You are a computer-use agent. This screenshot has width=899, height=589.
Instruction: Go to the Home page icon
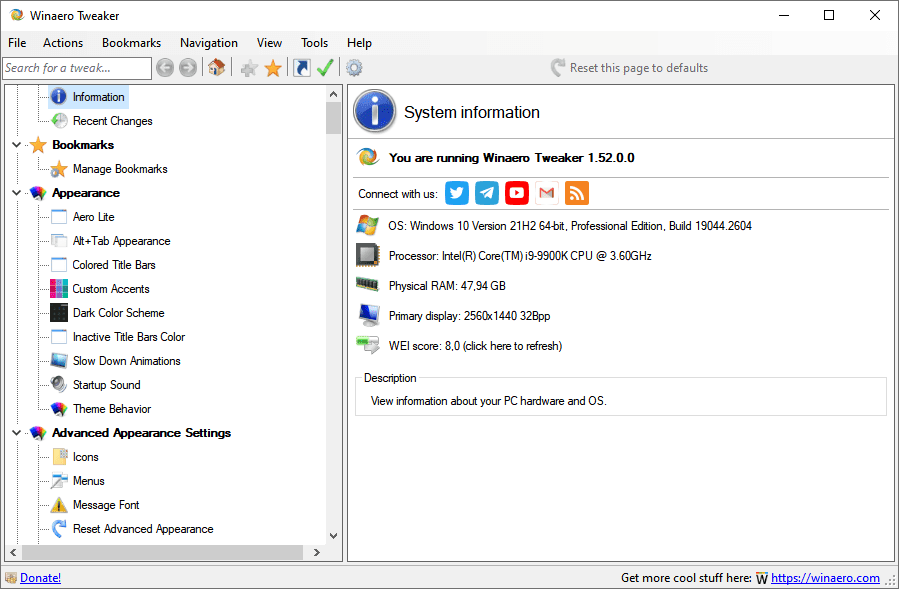click(x=216, y=68)
